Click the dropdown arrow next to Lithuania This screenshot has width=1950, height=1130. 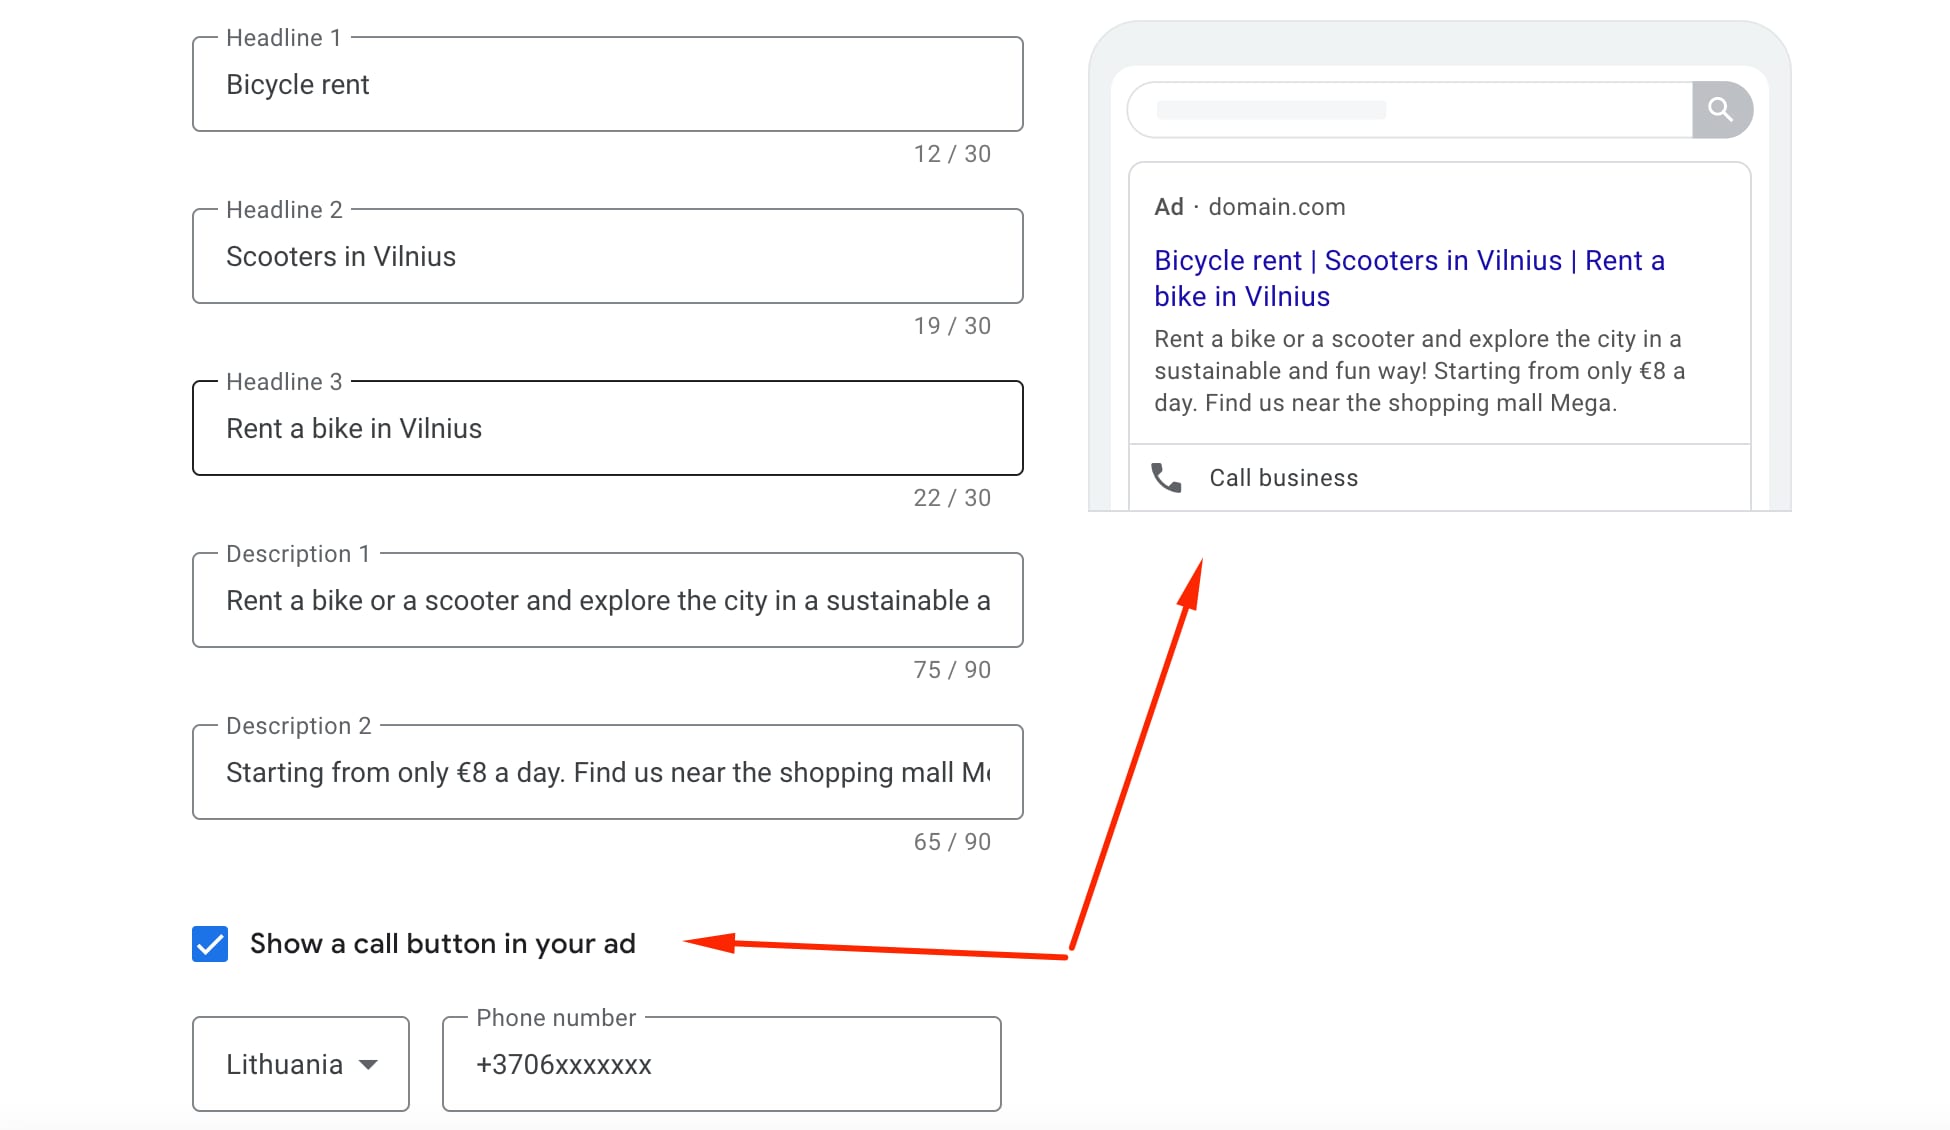coord(368,1064)
